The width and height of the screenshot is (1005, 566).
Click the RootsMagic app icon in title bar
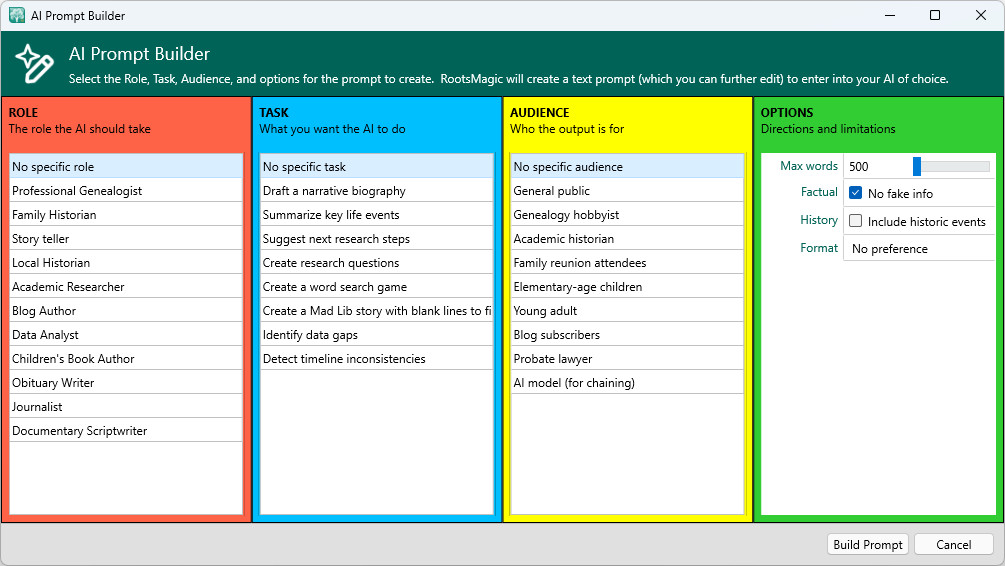tap(17, 16)
